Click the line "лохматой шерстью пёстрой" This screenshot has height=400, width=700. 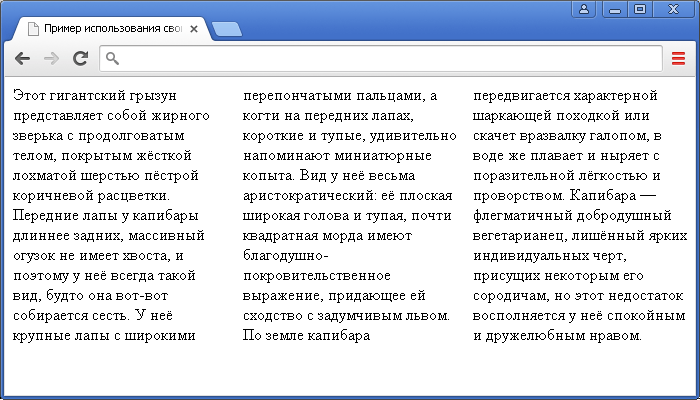pyautogui.click(x=106, y=175)
